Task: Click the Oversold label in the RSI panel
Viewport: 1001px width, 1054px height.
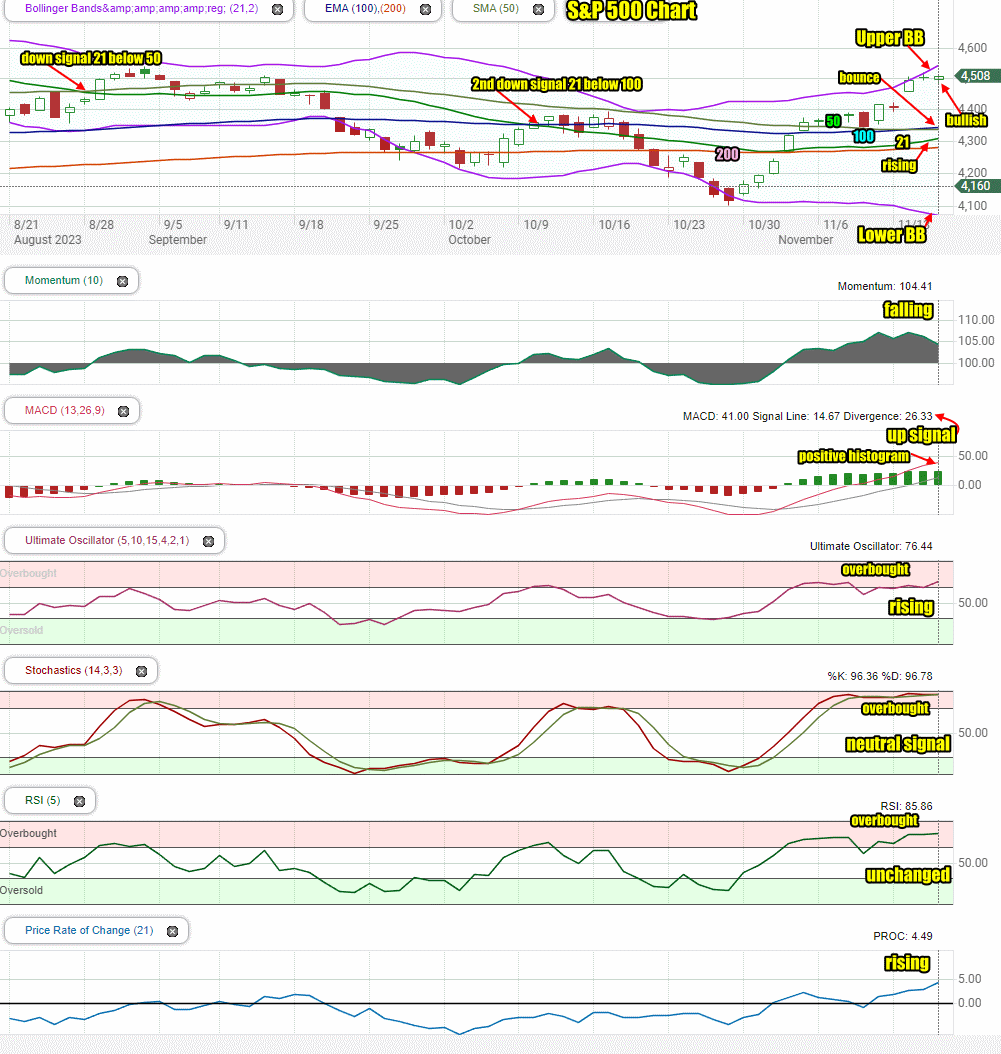Action: [22, 890]
